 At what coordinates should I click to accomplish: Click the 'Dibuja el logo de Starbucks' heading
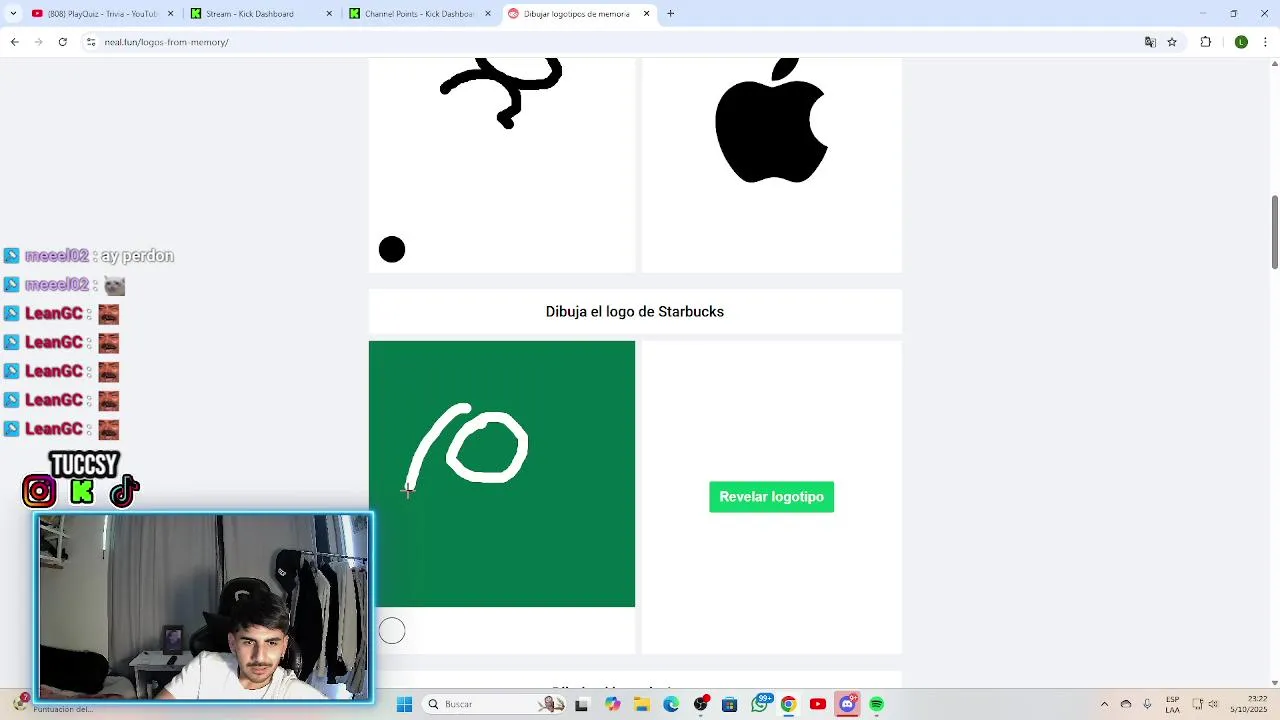[635, 312]
